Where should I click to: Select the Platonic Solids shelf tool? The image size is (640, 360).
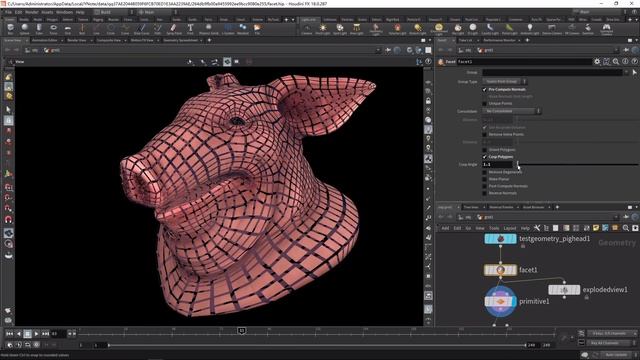pyautogui.click(x=209, y=29)
